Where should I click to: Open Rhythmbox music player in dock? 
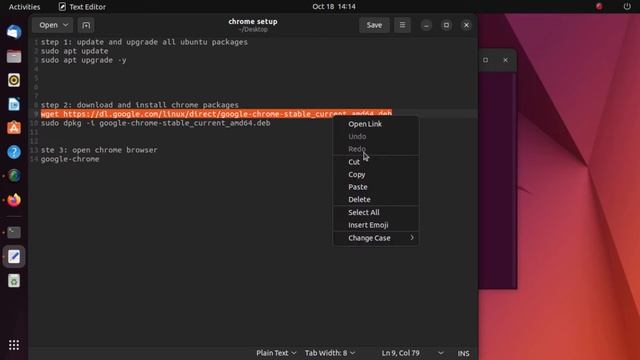14,80
